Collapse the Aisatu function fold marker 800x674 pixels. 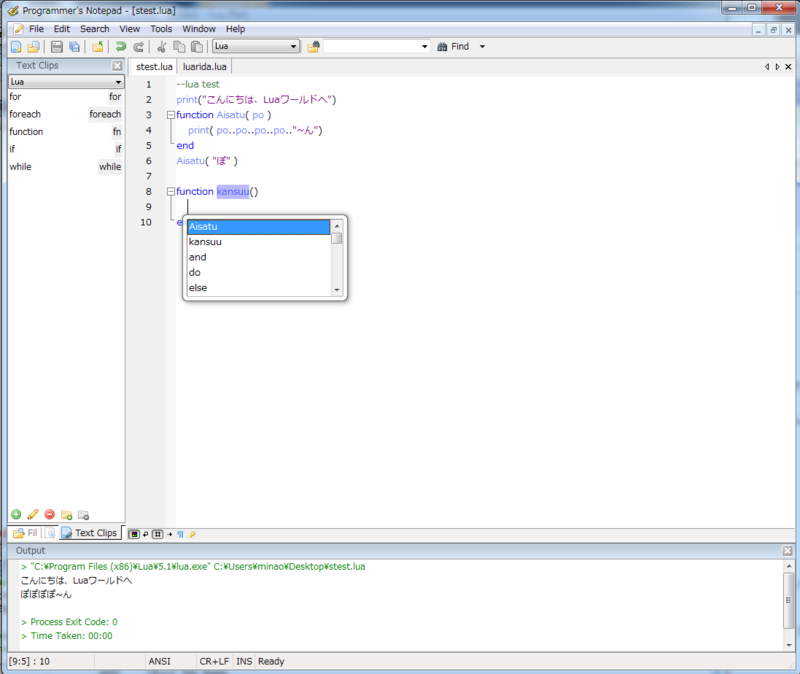(171, 115)
